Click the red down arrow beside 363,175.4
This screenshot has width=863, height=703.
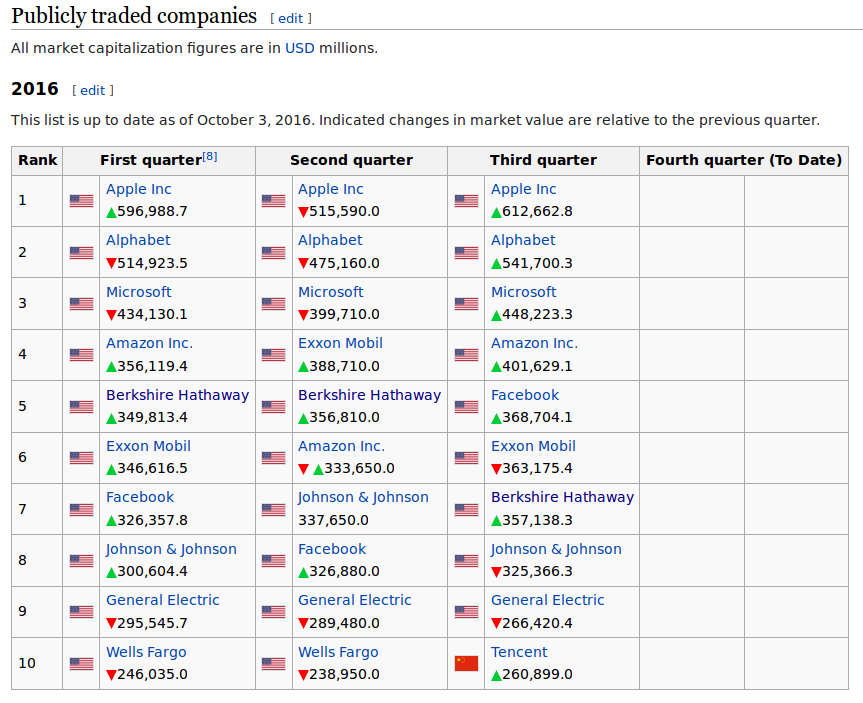coord(496,469)
